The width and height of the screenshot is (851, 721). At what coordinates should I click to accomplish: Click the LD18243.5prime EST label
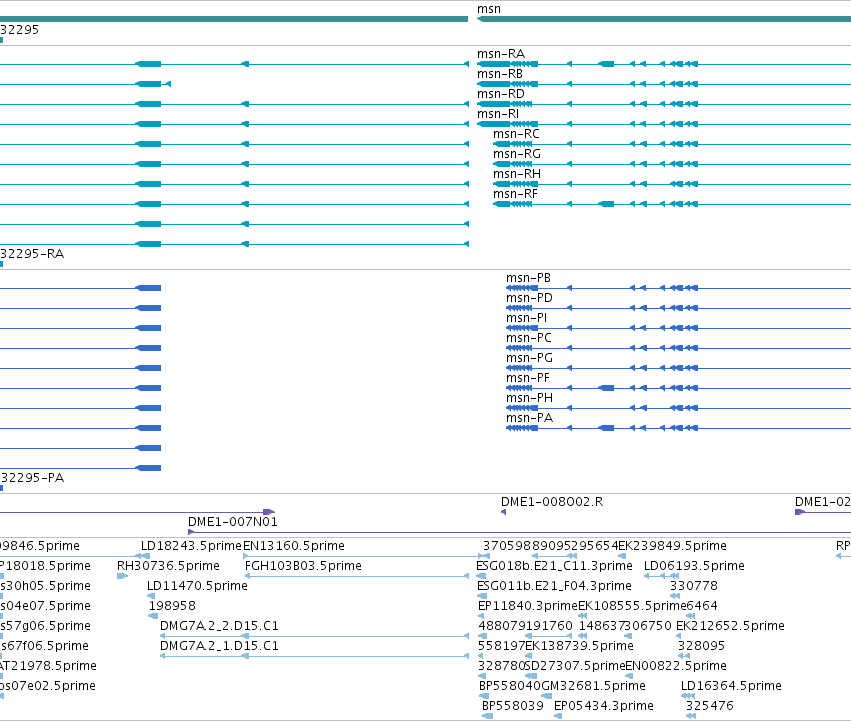[x=191, y=546]
